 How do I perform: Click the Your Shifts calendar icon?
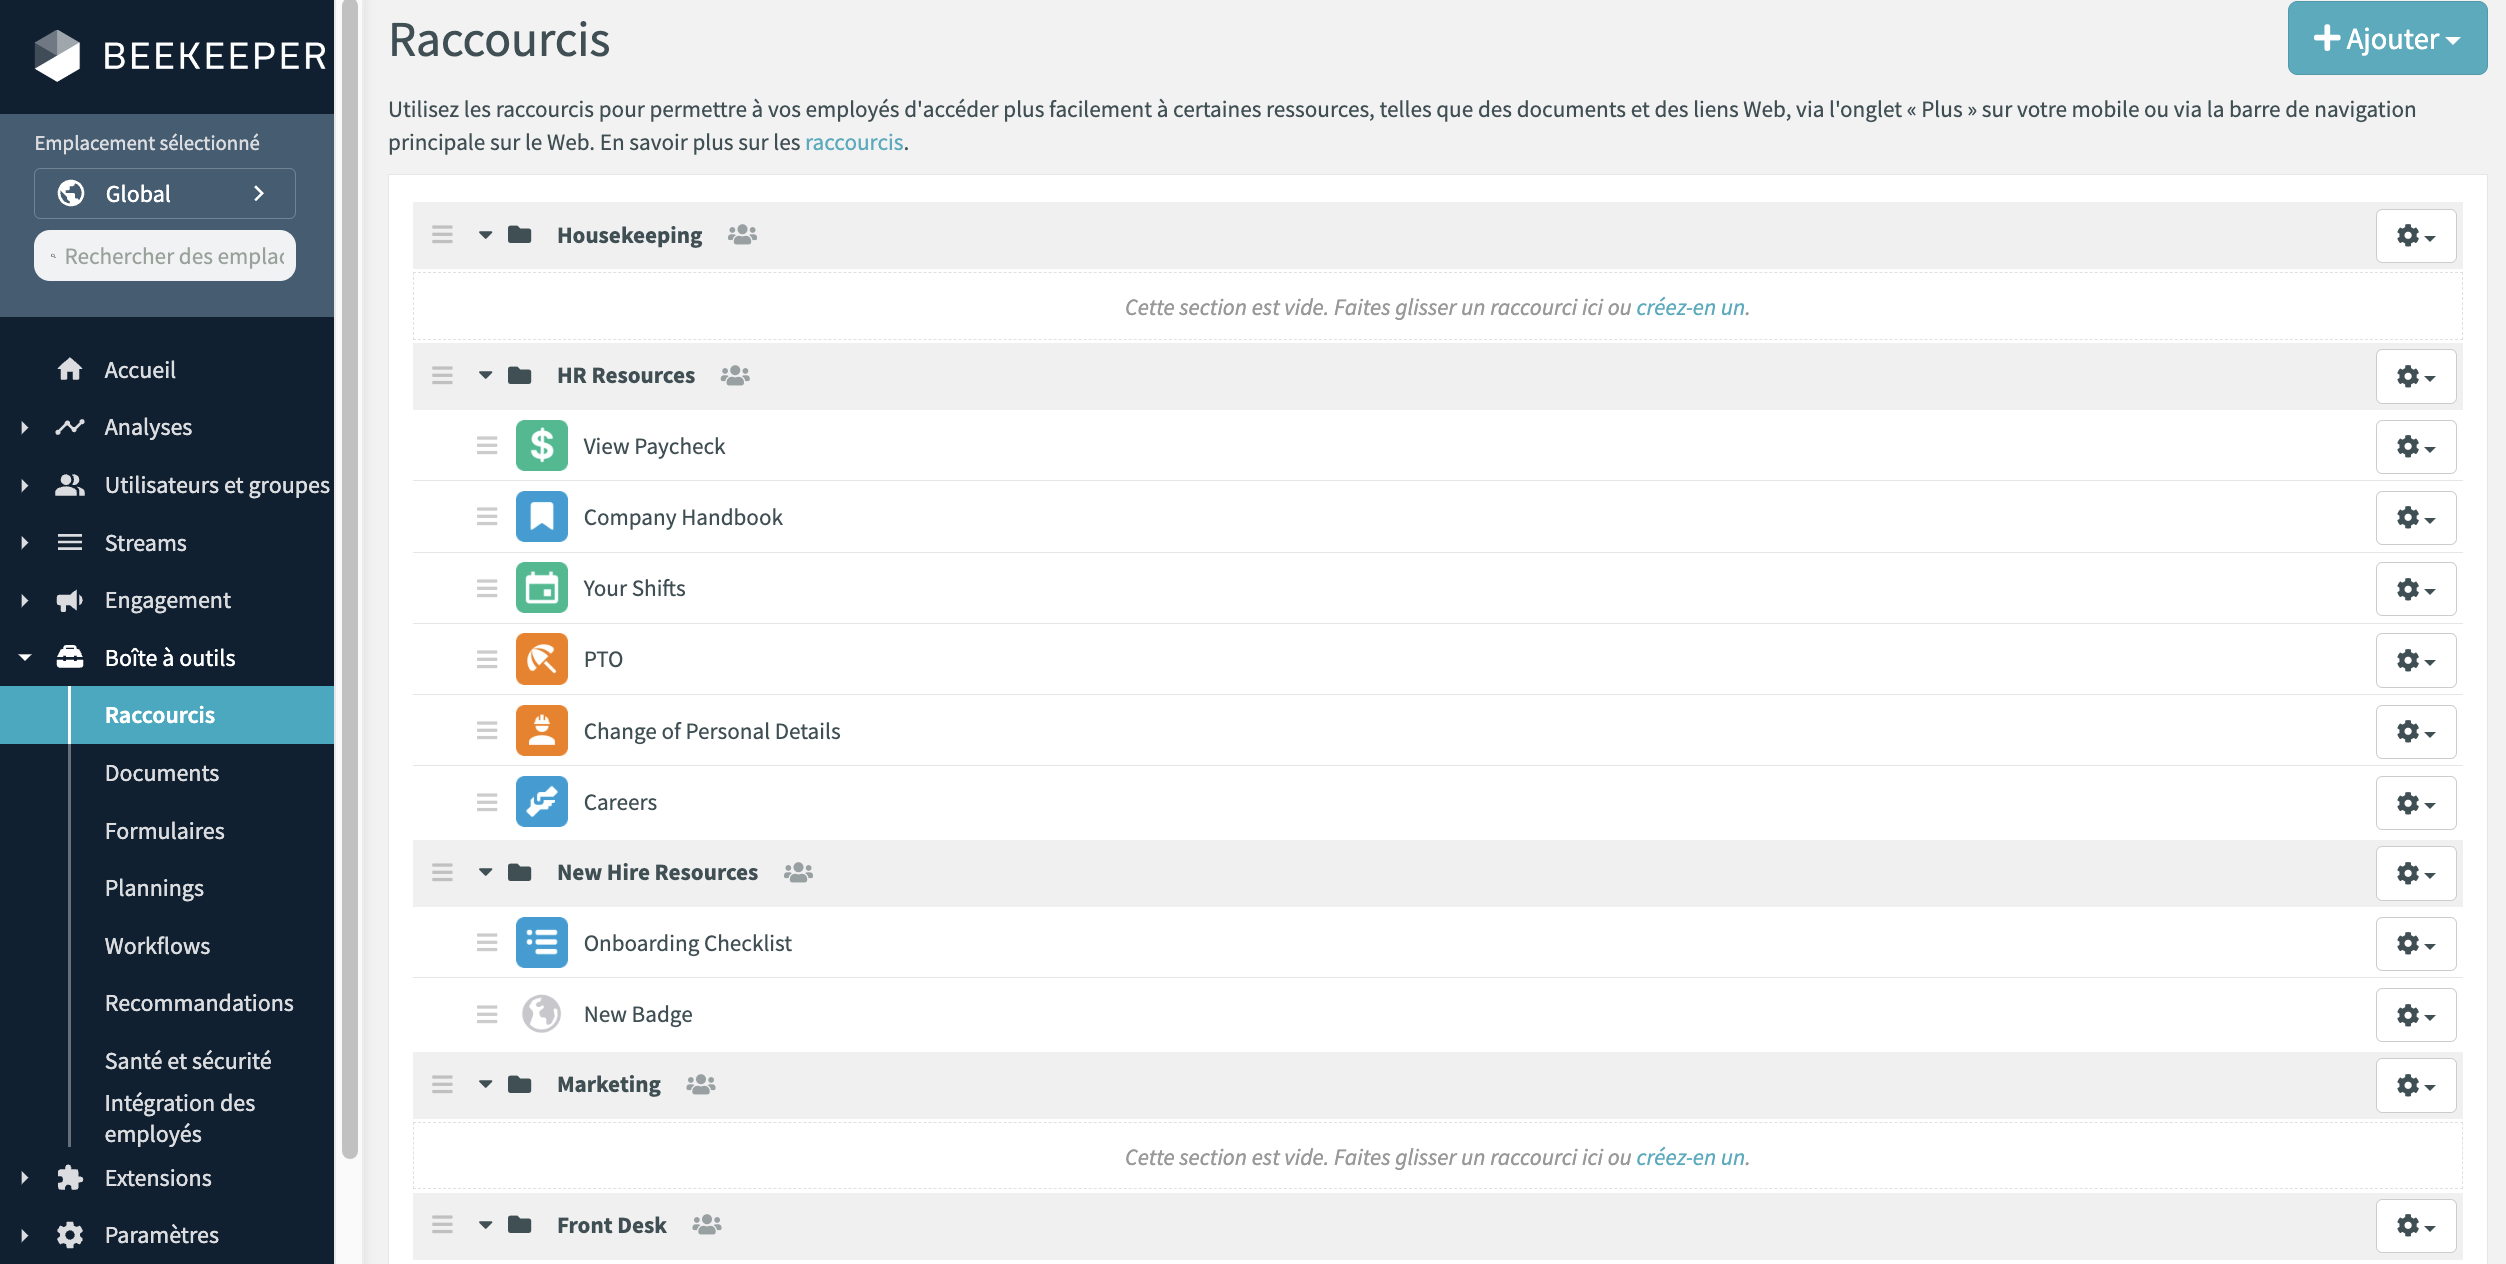point(541,588)
